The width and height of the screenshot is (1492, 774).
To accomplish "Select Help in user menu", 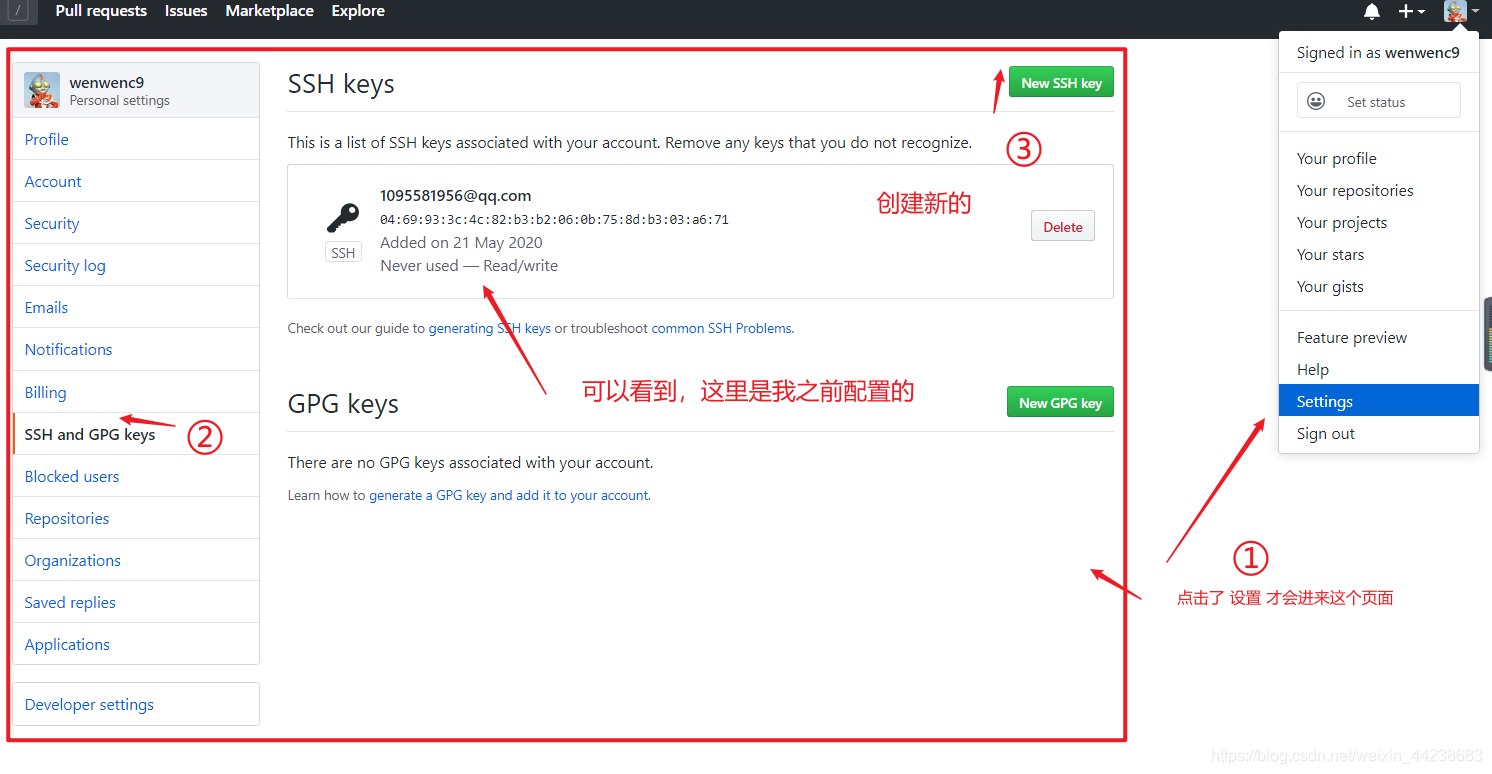I will [x=1379, y=369].
